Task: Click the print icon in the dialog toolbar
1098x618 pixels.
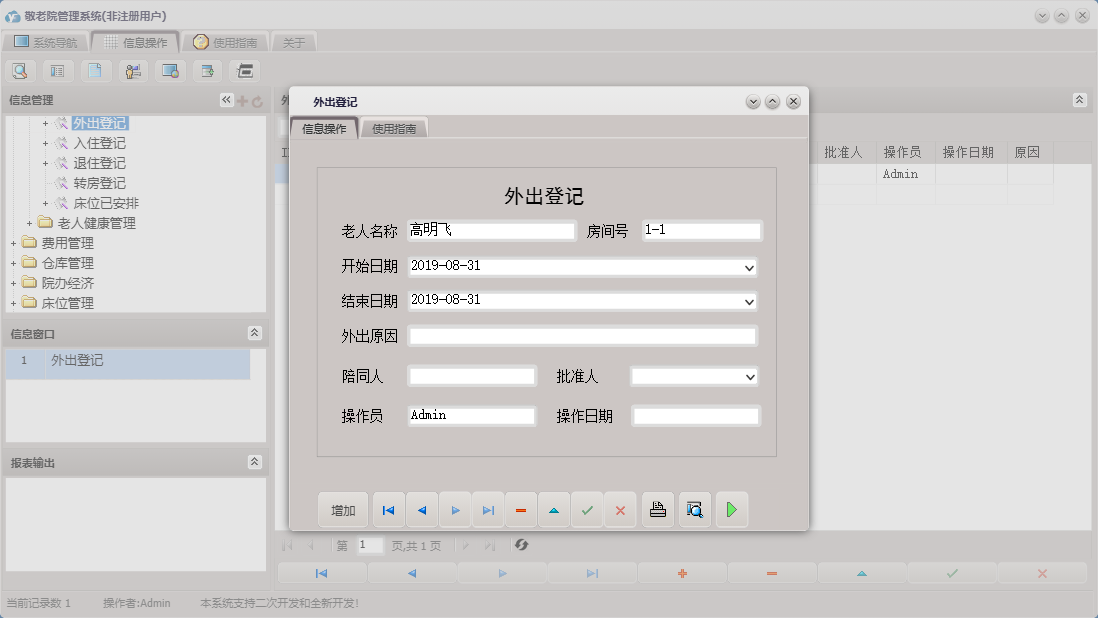Action: [657, 509]
